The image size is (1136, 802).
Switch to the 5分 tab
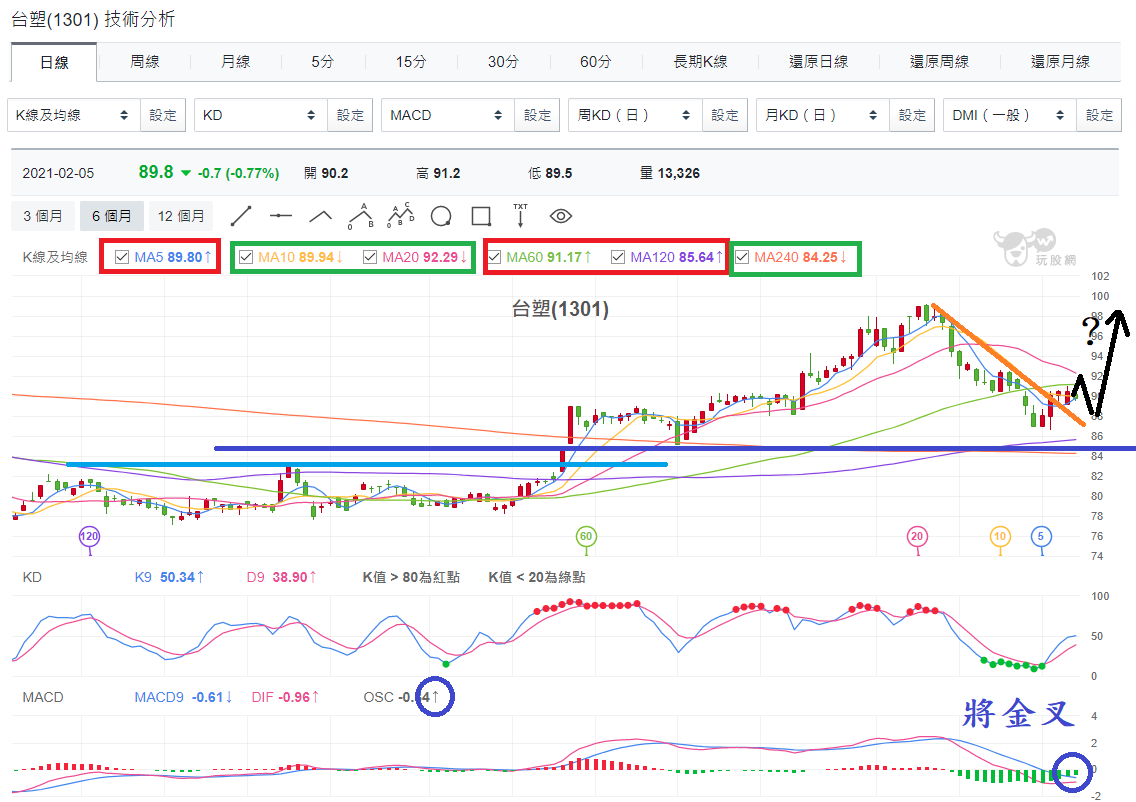coord(322,62)
